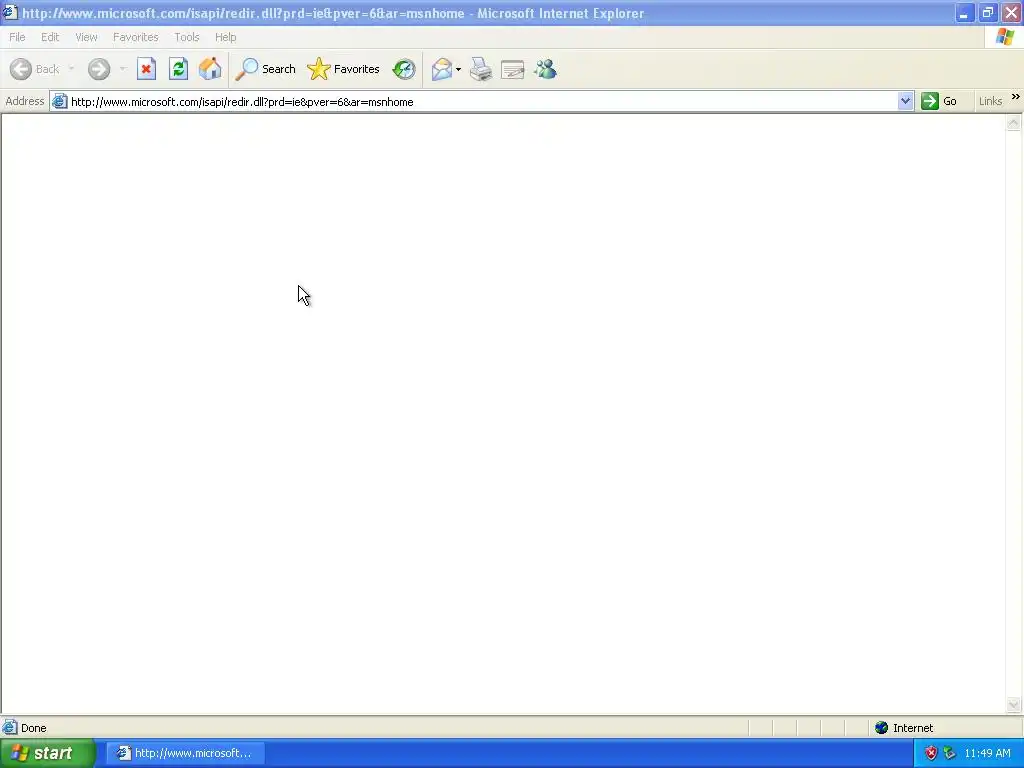Screen dimensions: 1024x768
Task: Click the Forward navigation arrow
Action: (x=99, y=69)
